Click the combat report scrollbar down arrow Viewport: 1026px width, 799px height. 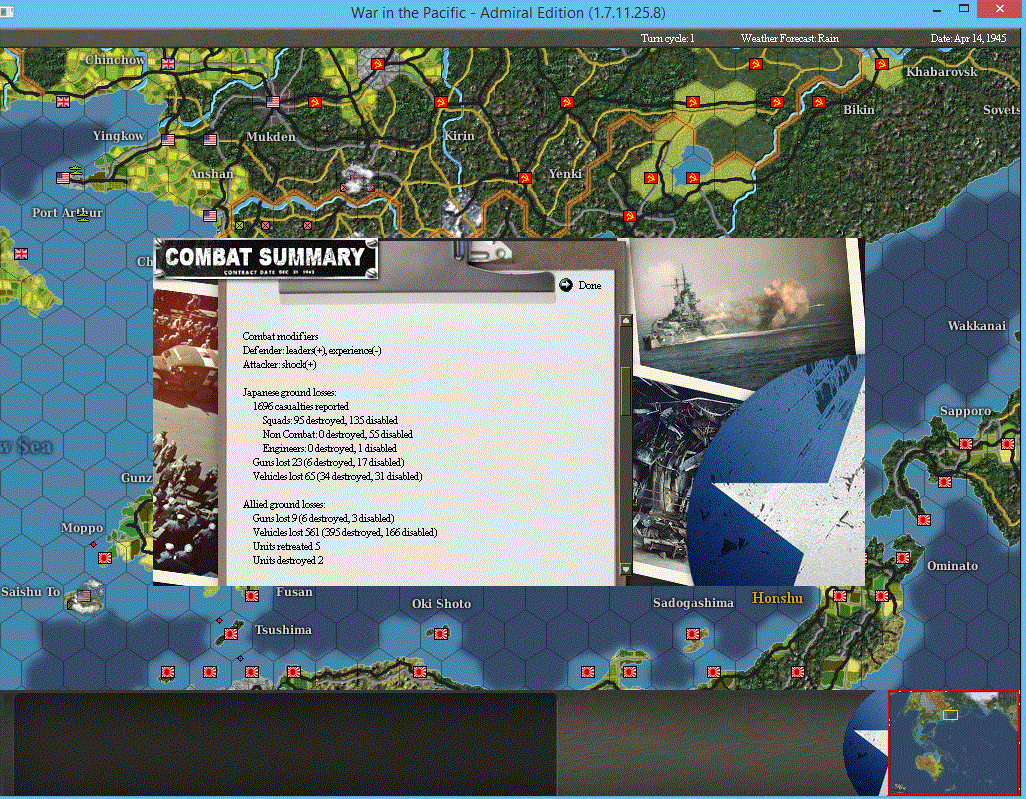tap(626, 569)
